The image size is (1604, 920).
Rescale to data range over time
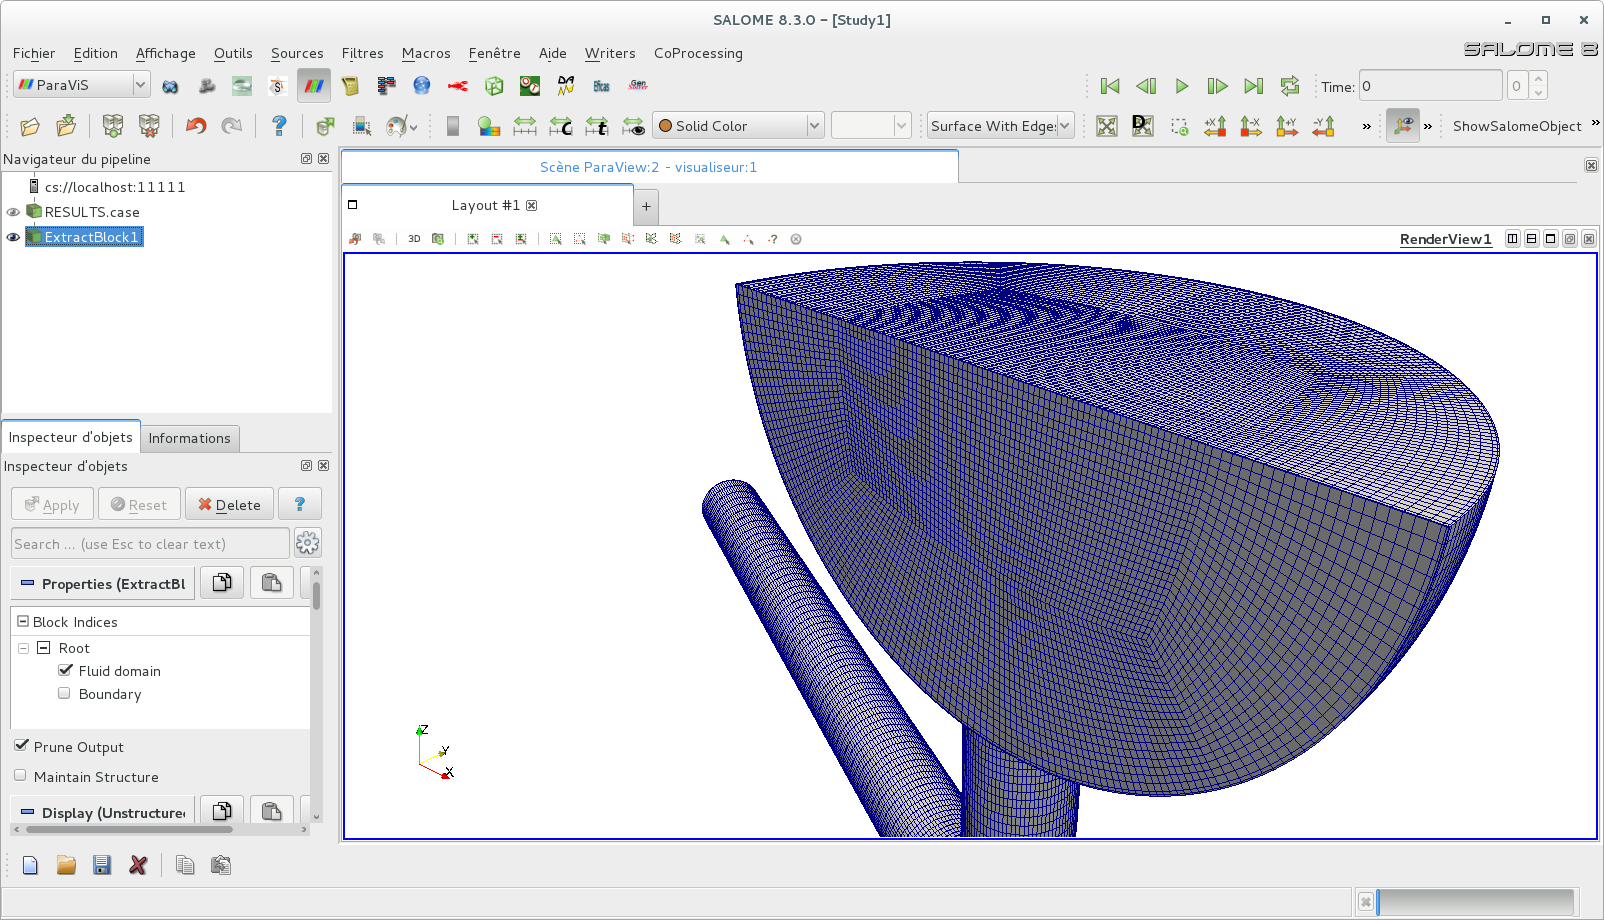tap(597, 126)
